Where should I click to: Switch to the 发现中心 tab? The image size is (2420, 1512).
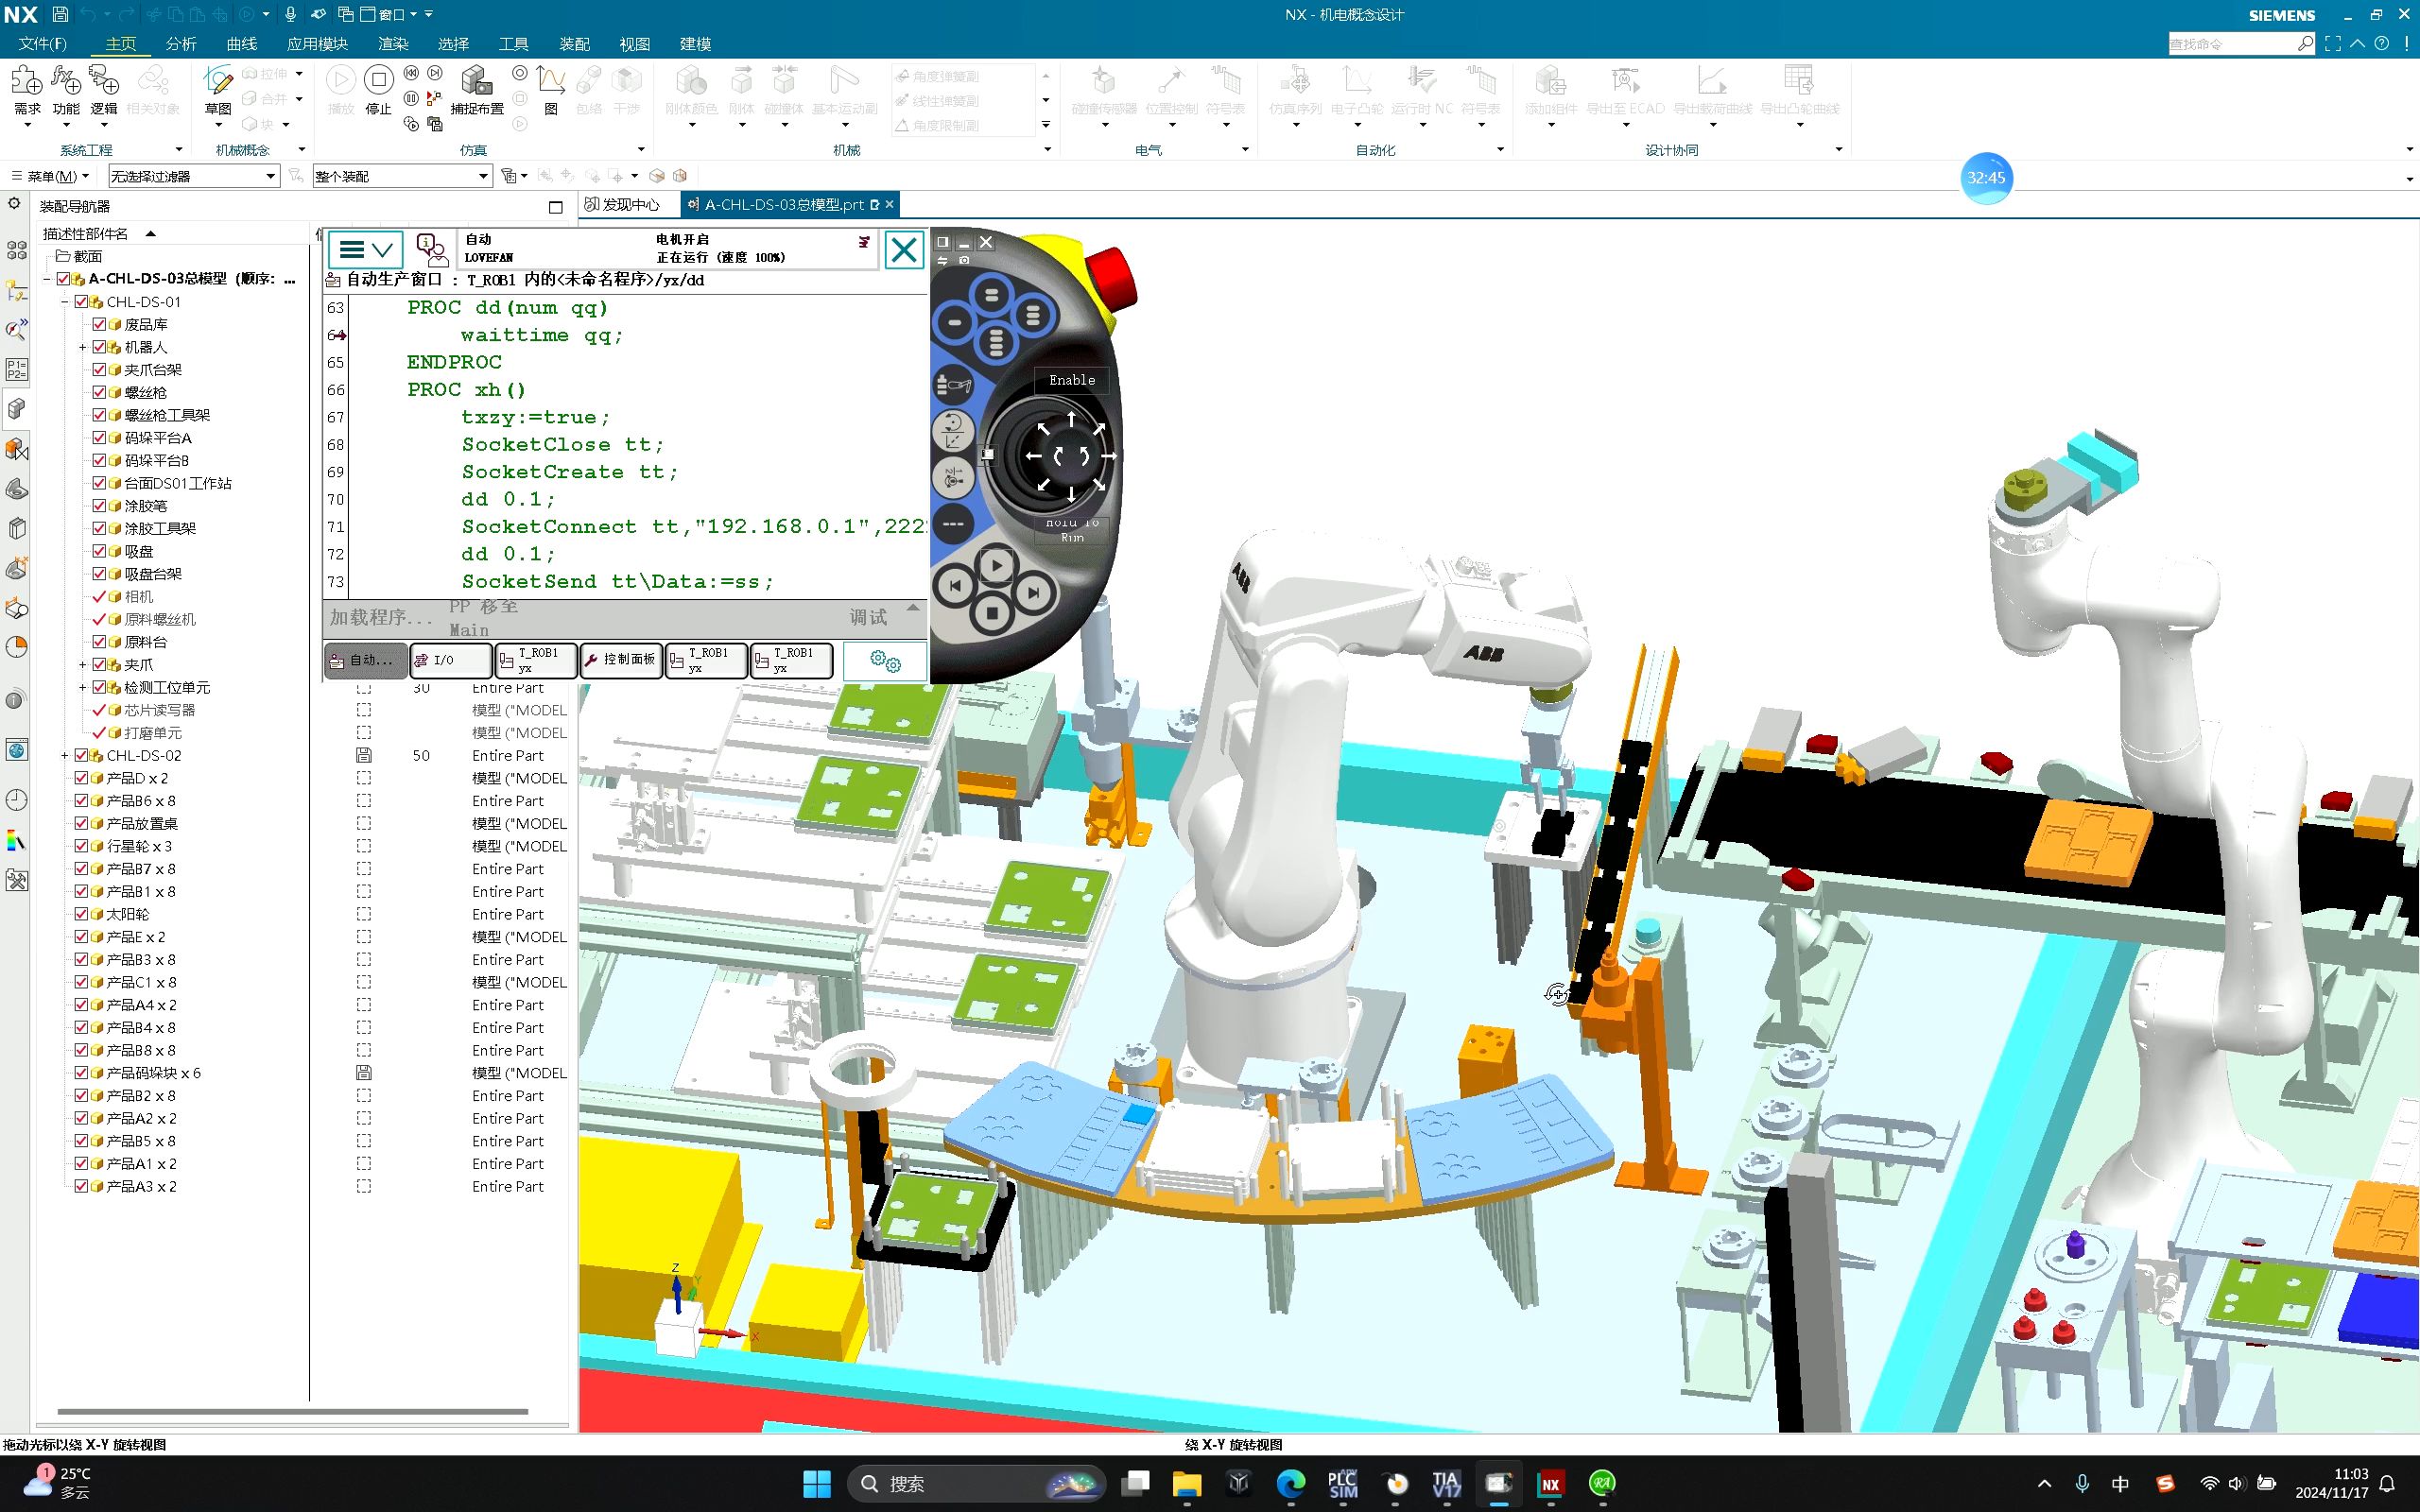coord(622,204)
